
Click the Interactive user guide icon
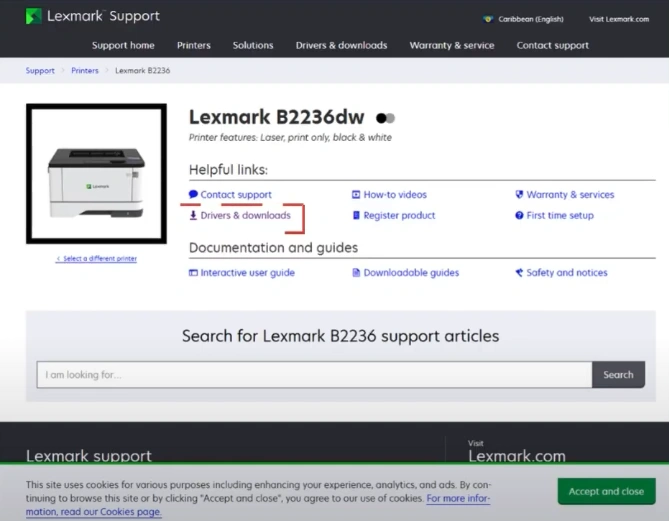click(x=193, y=273)
